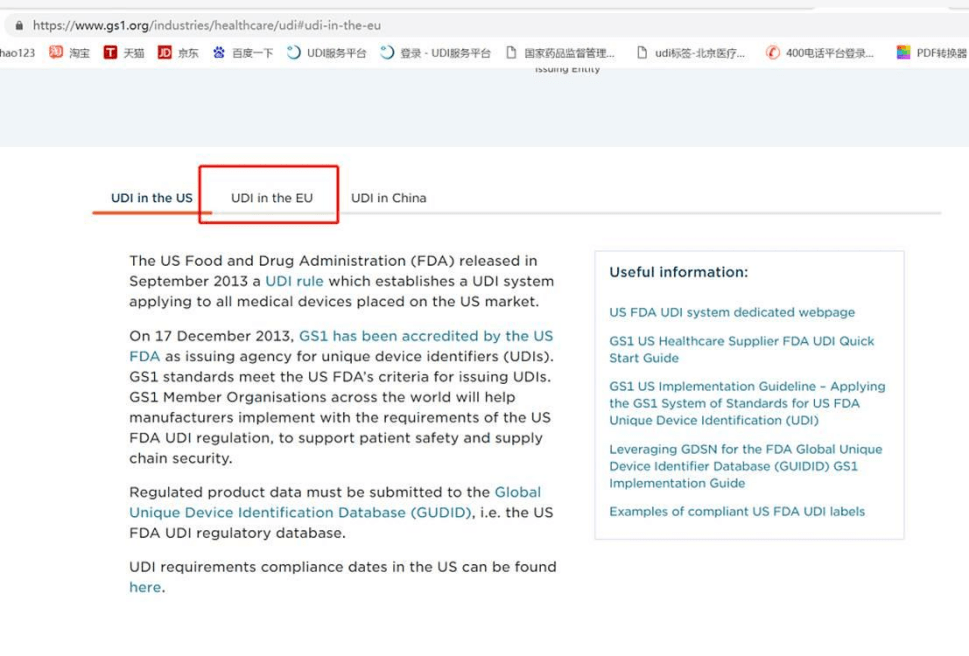Open the PDF转换器 bookmark icon
The image size is (969, 656).
click(903, 53)
